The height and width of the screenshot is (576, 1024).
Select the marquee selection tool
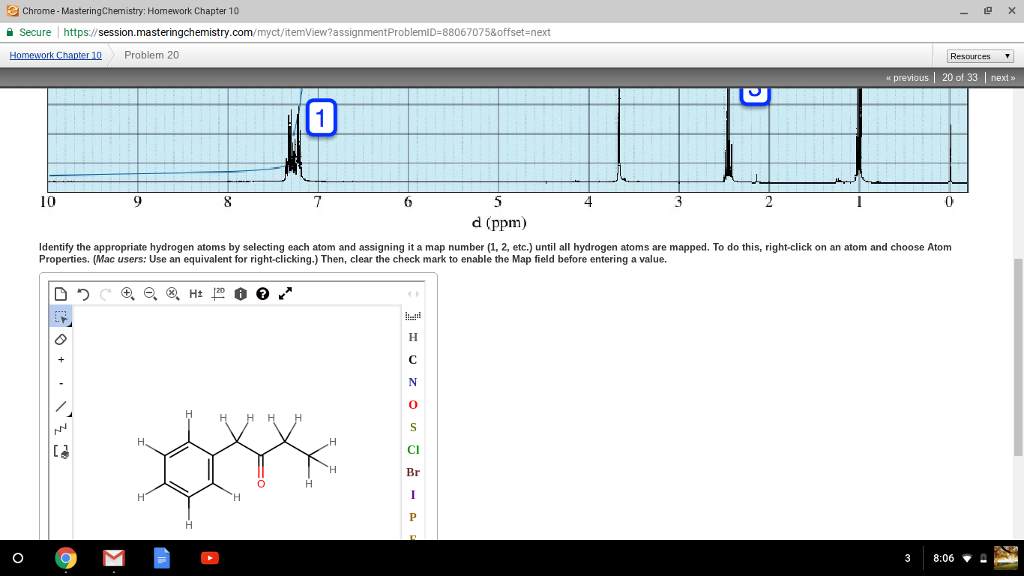coord(60,316)
